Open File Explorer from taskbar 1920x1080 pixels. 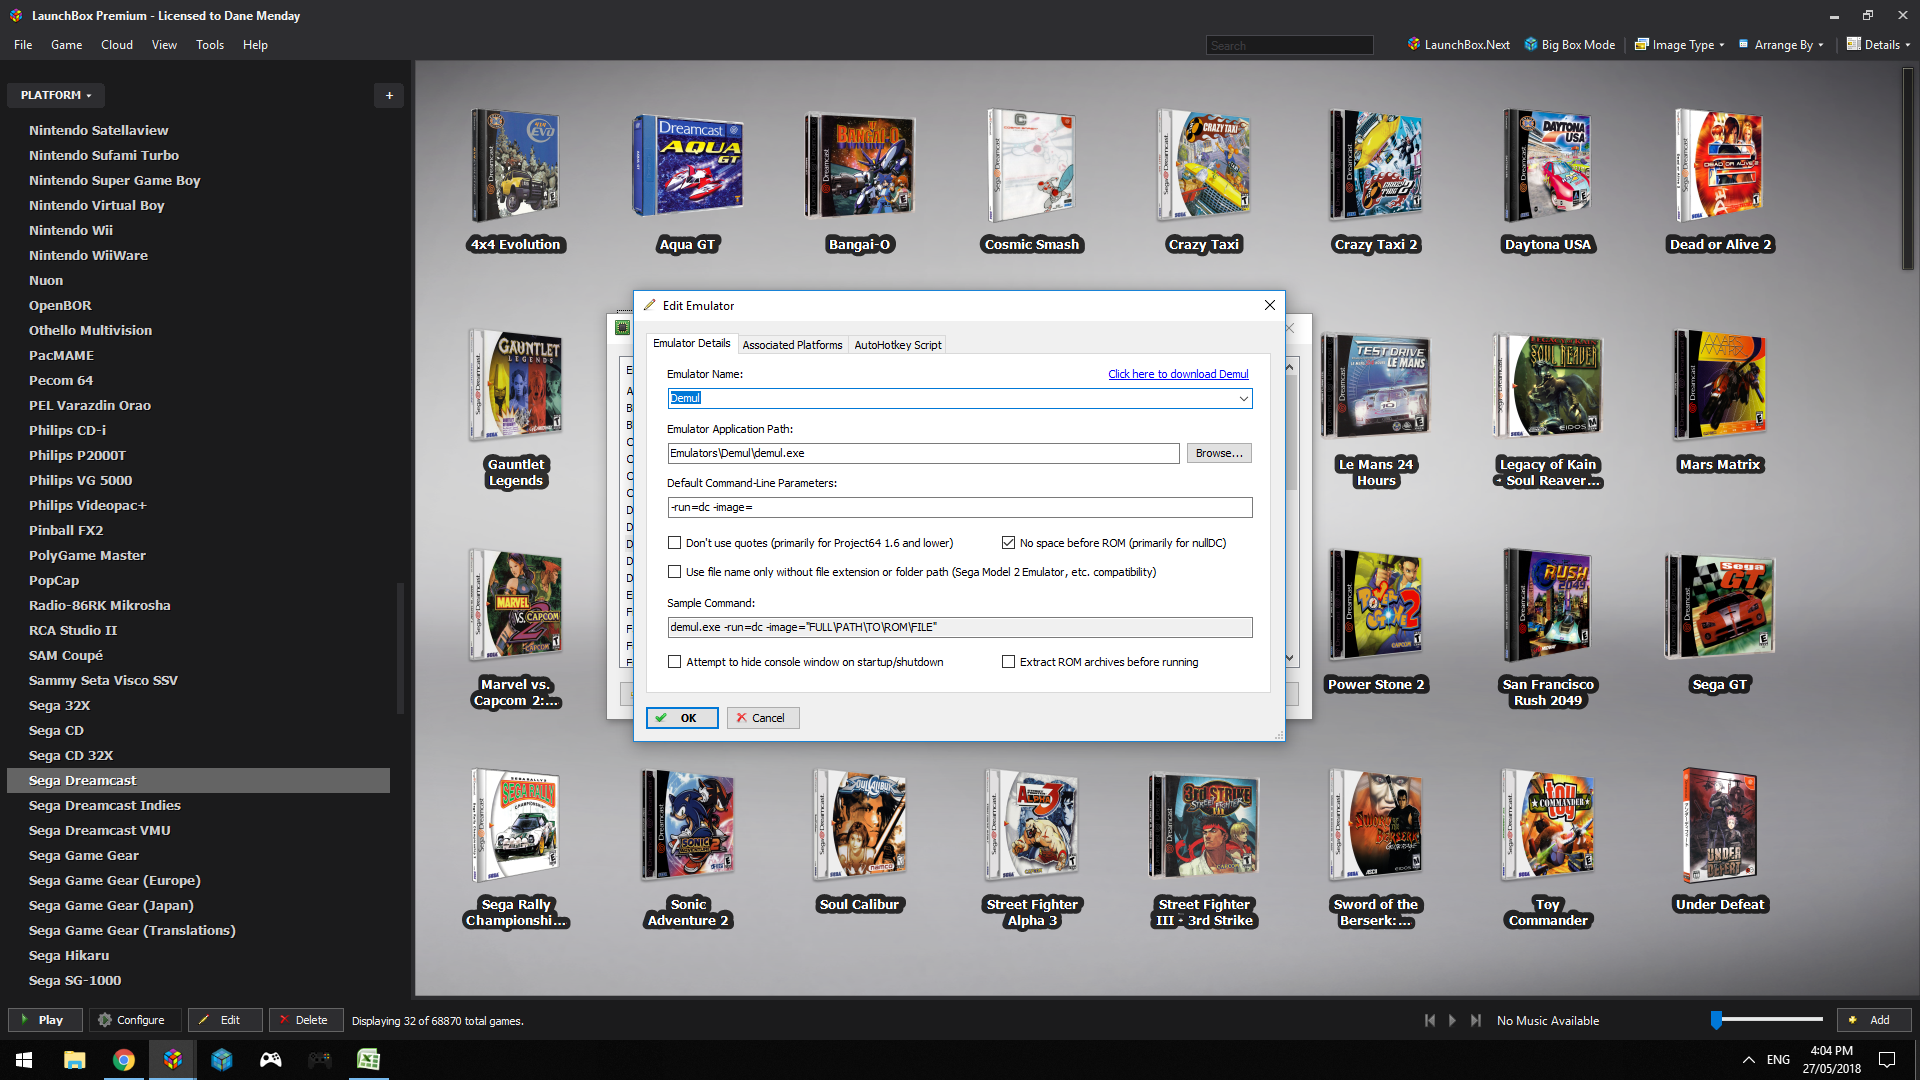[74, 1060]
